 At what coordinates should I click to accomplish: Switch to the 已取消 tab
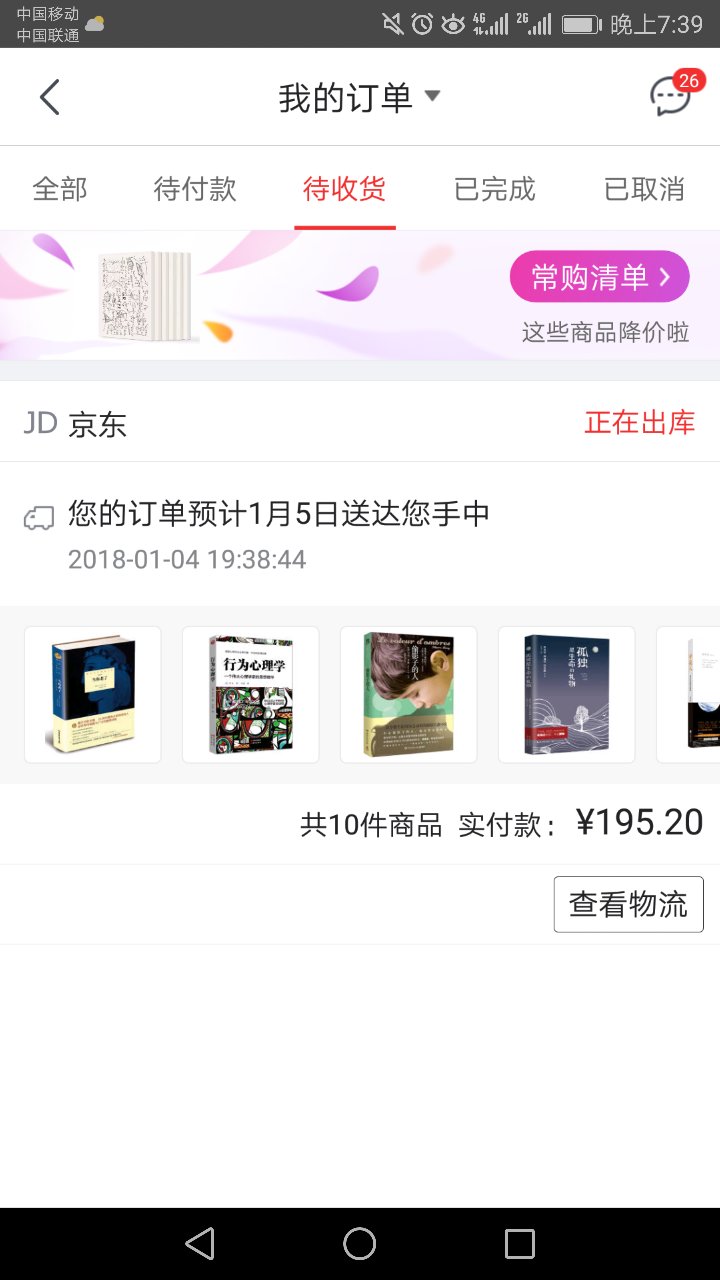coord(644,189)
